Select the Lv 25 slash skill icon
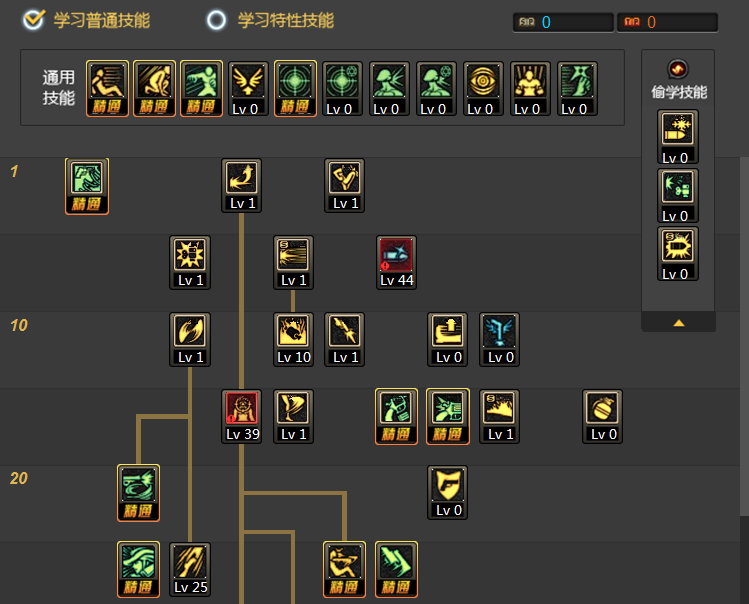 190,569
